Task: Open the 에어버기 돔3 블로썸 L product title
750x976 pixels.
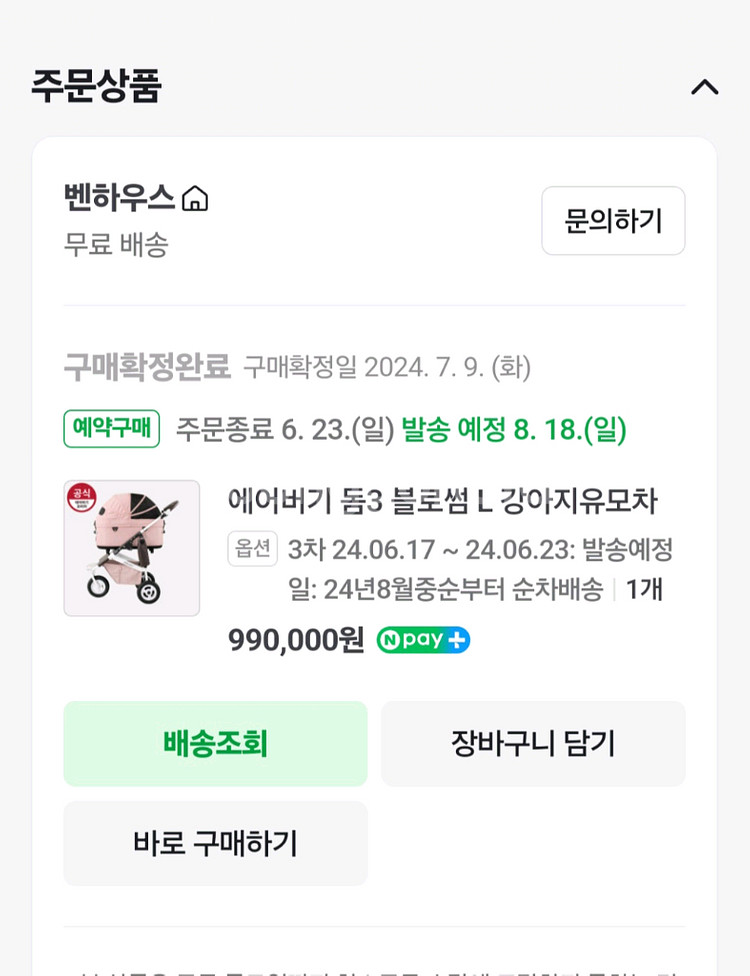Action: 442,501
